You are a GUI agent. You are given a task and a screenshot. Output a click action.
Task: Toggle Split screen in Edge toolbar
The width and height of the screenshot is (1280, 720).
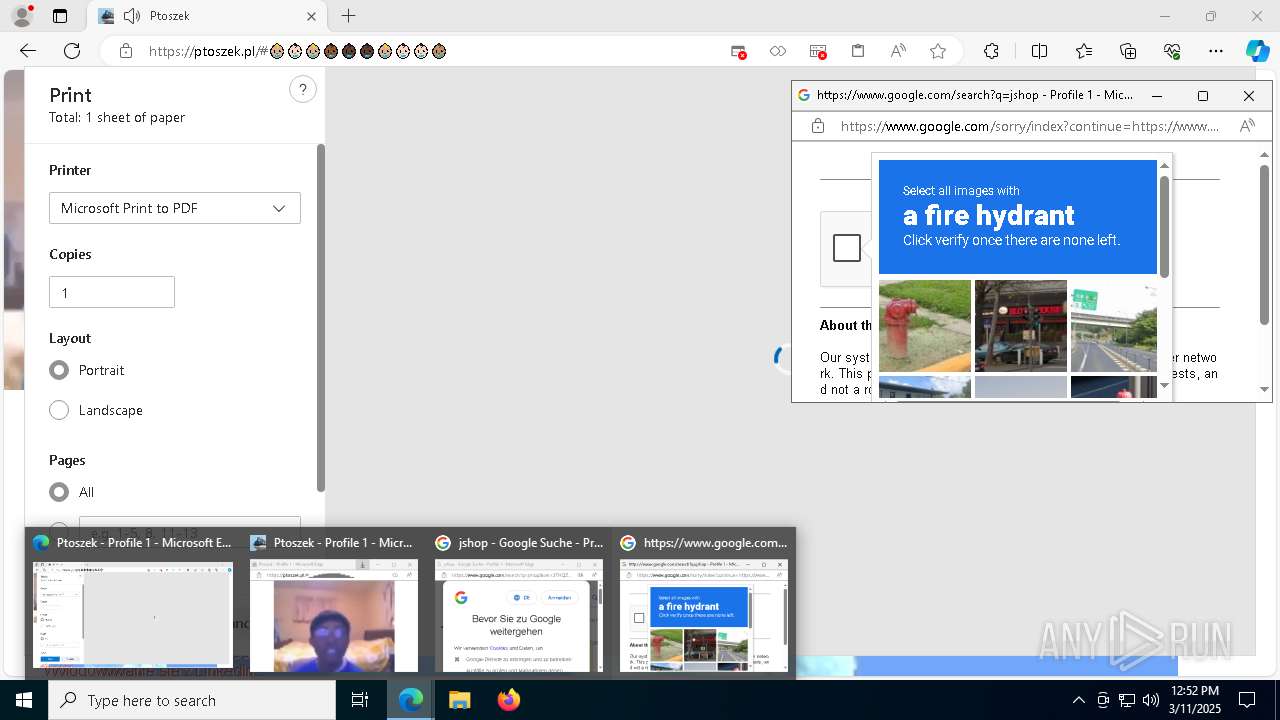(x=1039, y=51)
